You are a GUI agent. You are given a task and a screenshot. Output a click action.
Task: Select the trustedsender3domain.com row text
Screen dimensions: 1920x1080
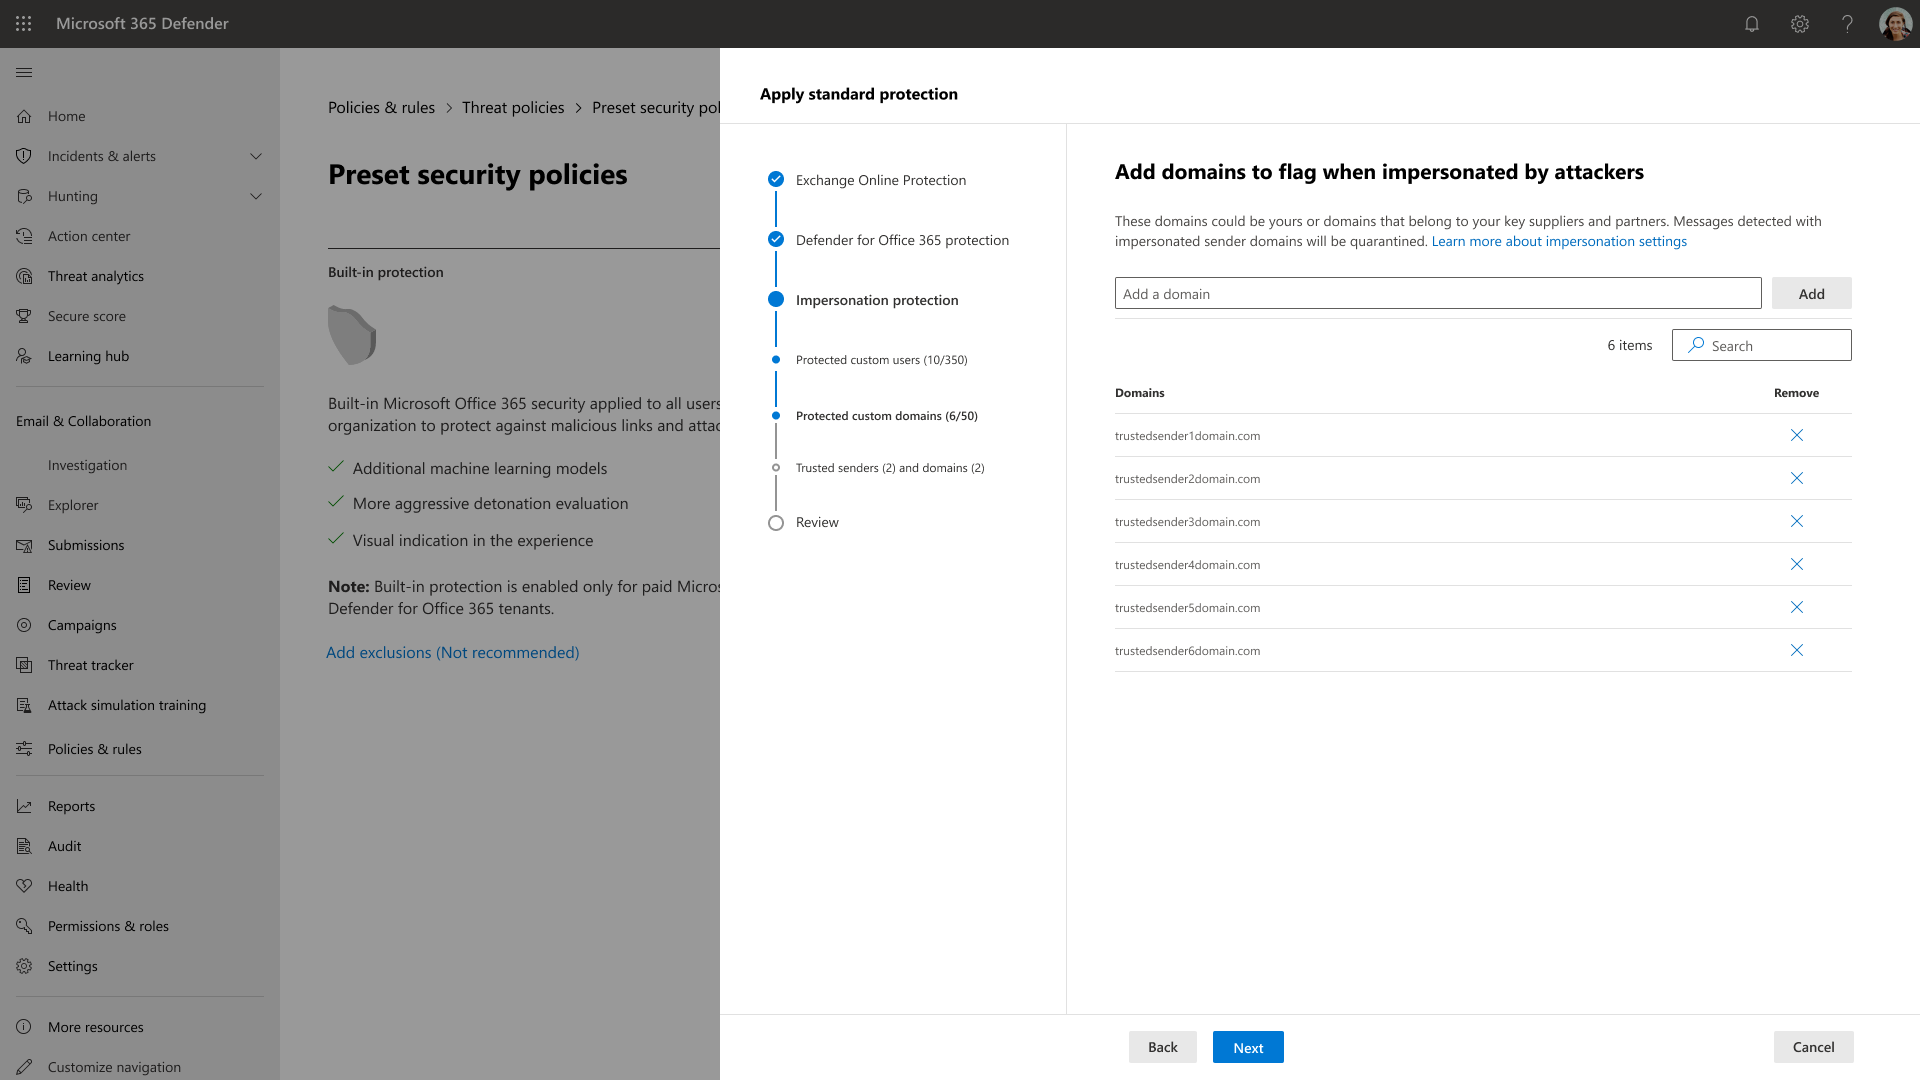coord(1187,522)
